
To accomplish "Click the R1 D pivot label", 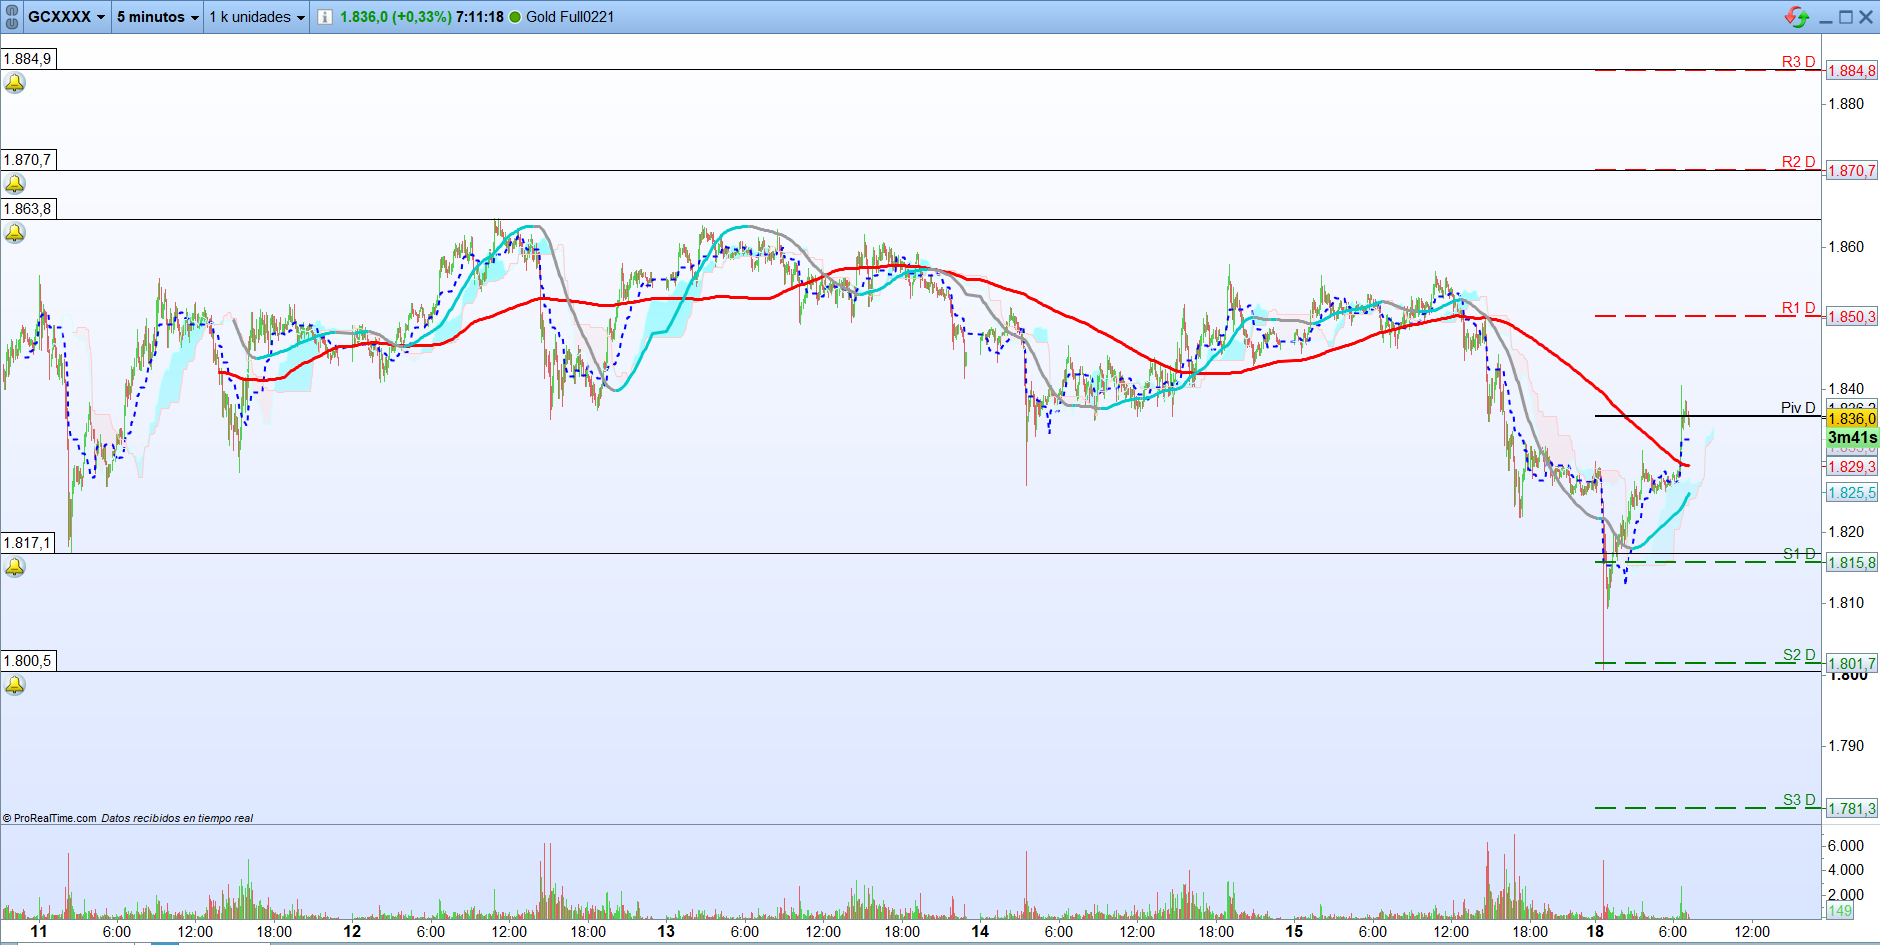I will 1798,308.
